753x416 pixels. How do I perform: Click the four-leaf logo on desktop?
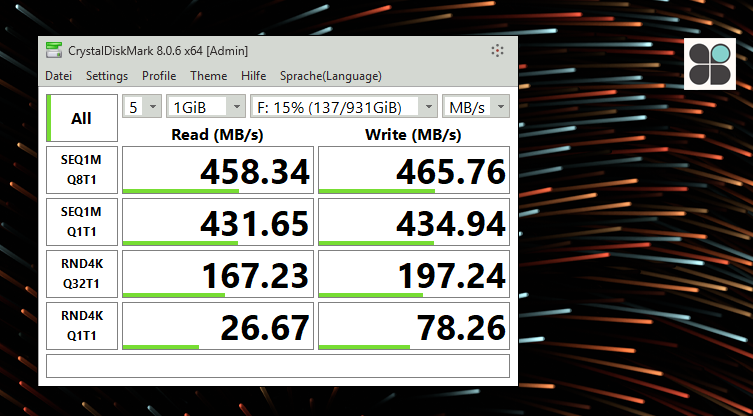[710, 64]
